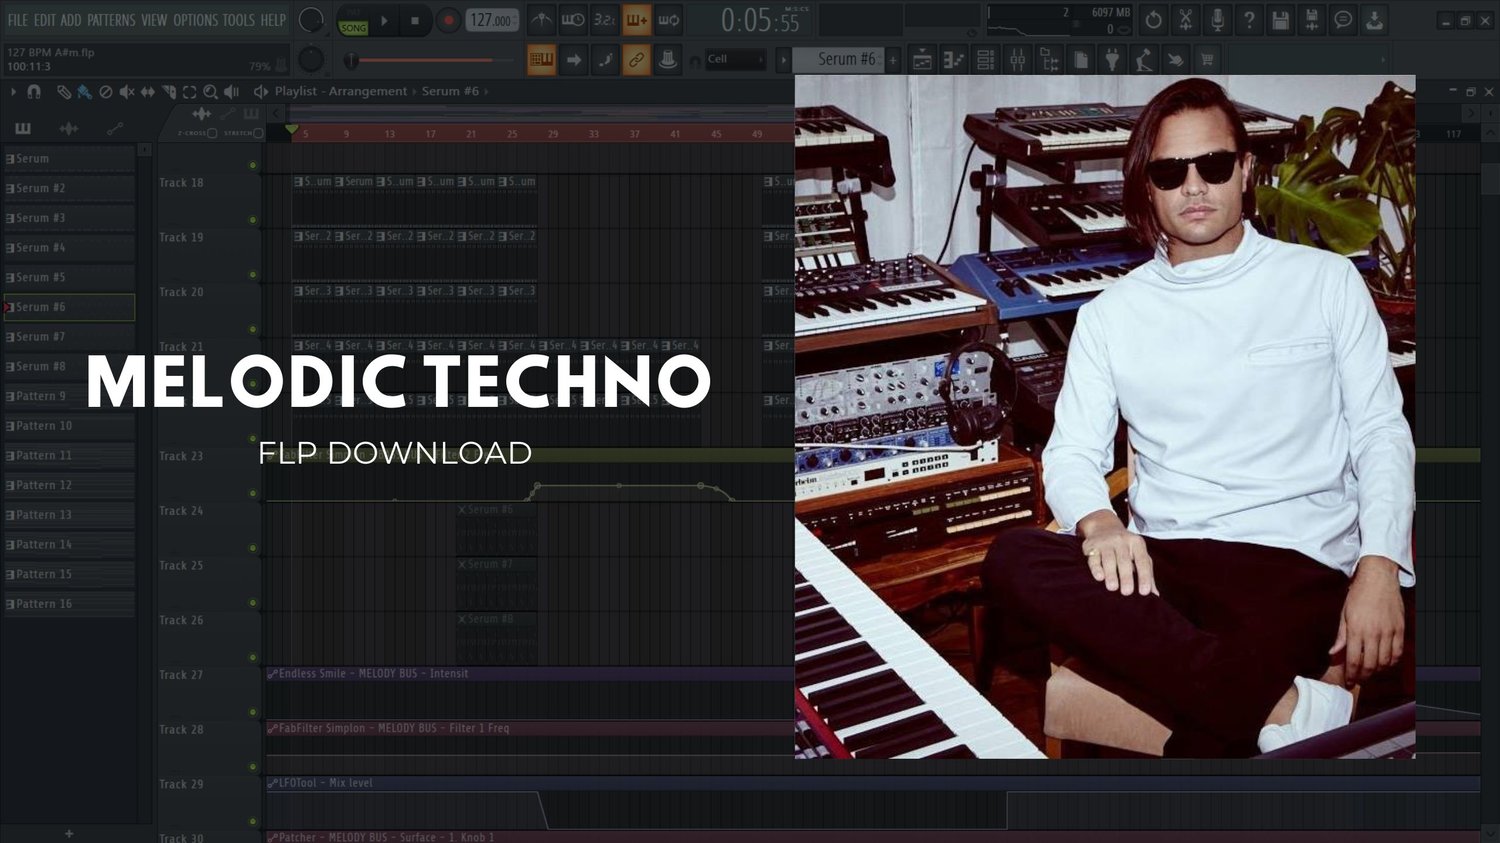Expand the playlist menu arrow
Screen dimensions: 1500x843
pyautogui.click(x=13, y=91)
